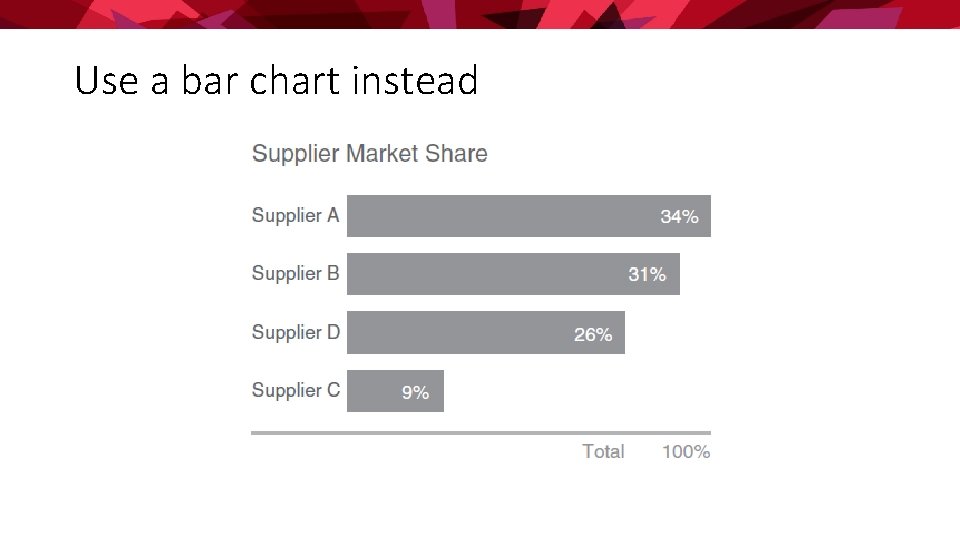The width and height of the screenshot is (960, 540).
Task: Click the Supplier A row label
Action: 295,215
